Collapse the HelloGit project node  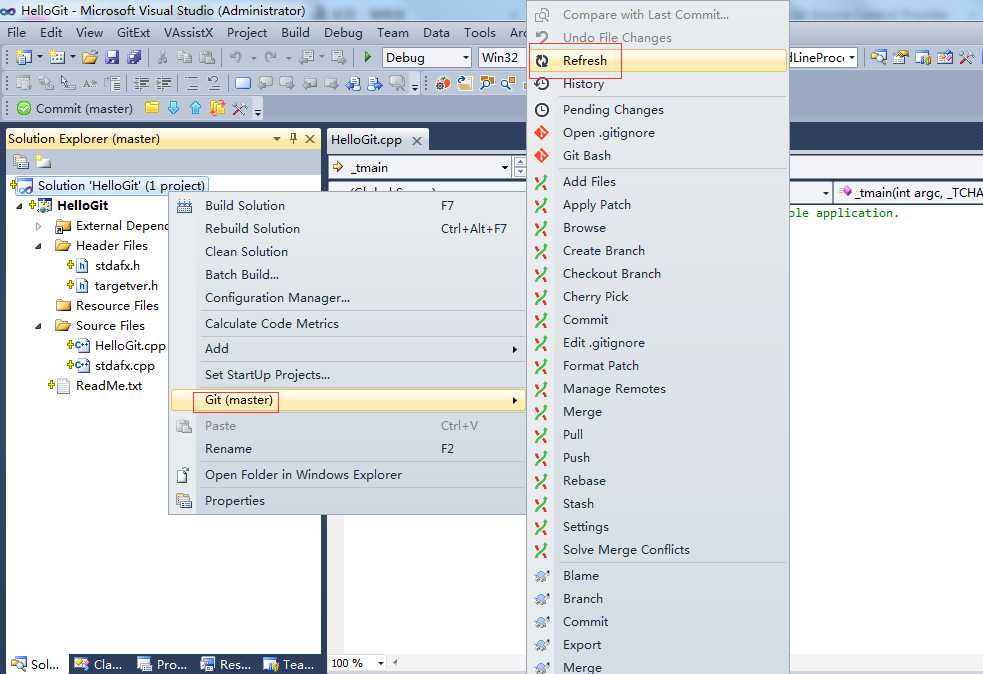coord(19,206)
